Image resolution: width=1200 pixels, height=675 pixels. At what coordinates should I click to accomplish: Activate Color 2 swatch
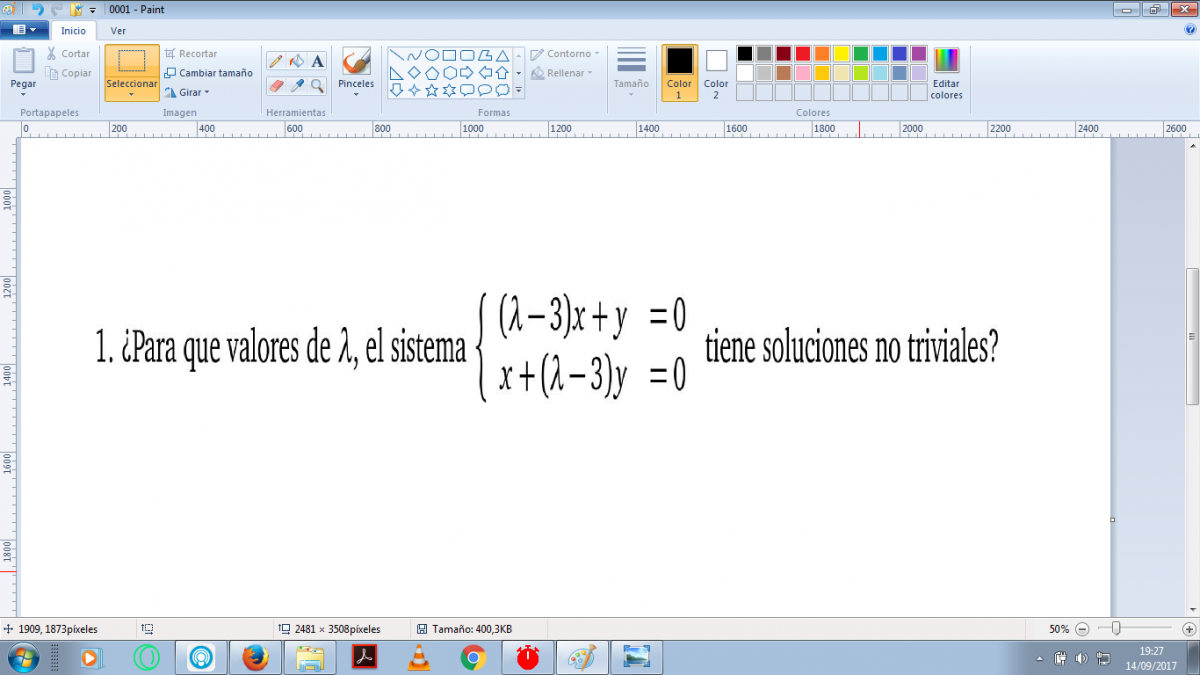click(716, 73)
